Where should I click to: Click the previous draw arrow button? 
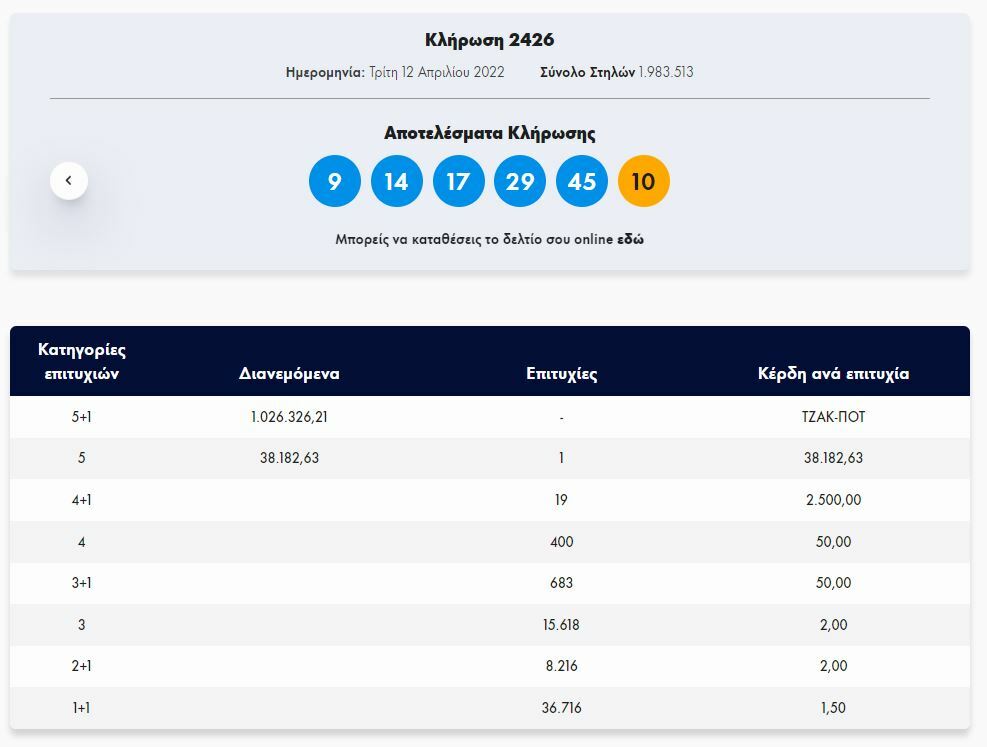coord(69,181)
